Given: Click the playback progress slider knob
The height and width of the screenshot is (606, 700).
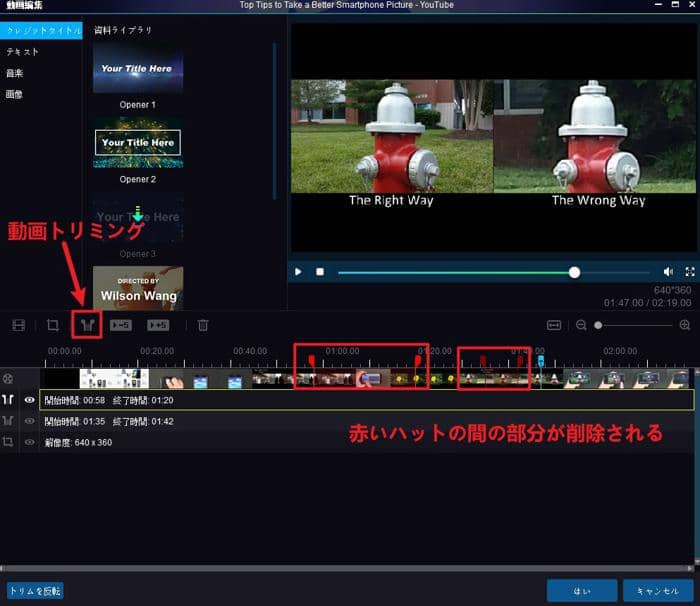Looking at the screenshot, I should pyautogui.click(x=575, y=272).
